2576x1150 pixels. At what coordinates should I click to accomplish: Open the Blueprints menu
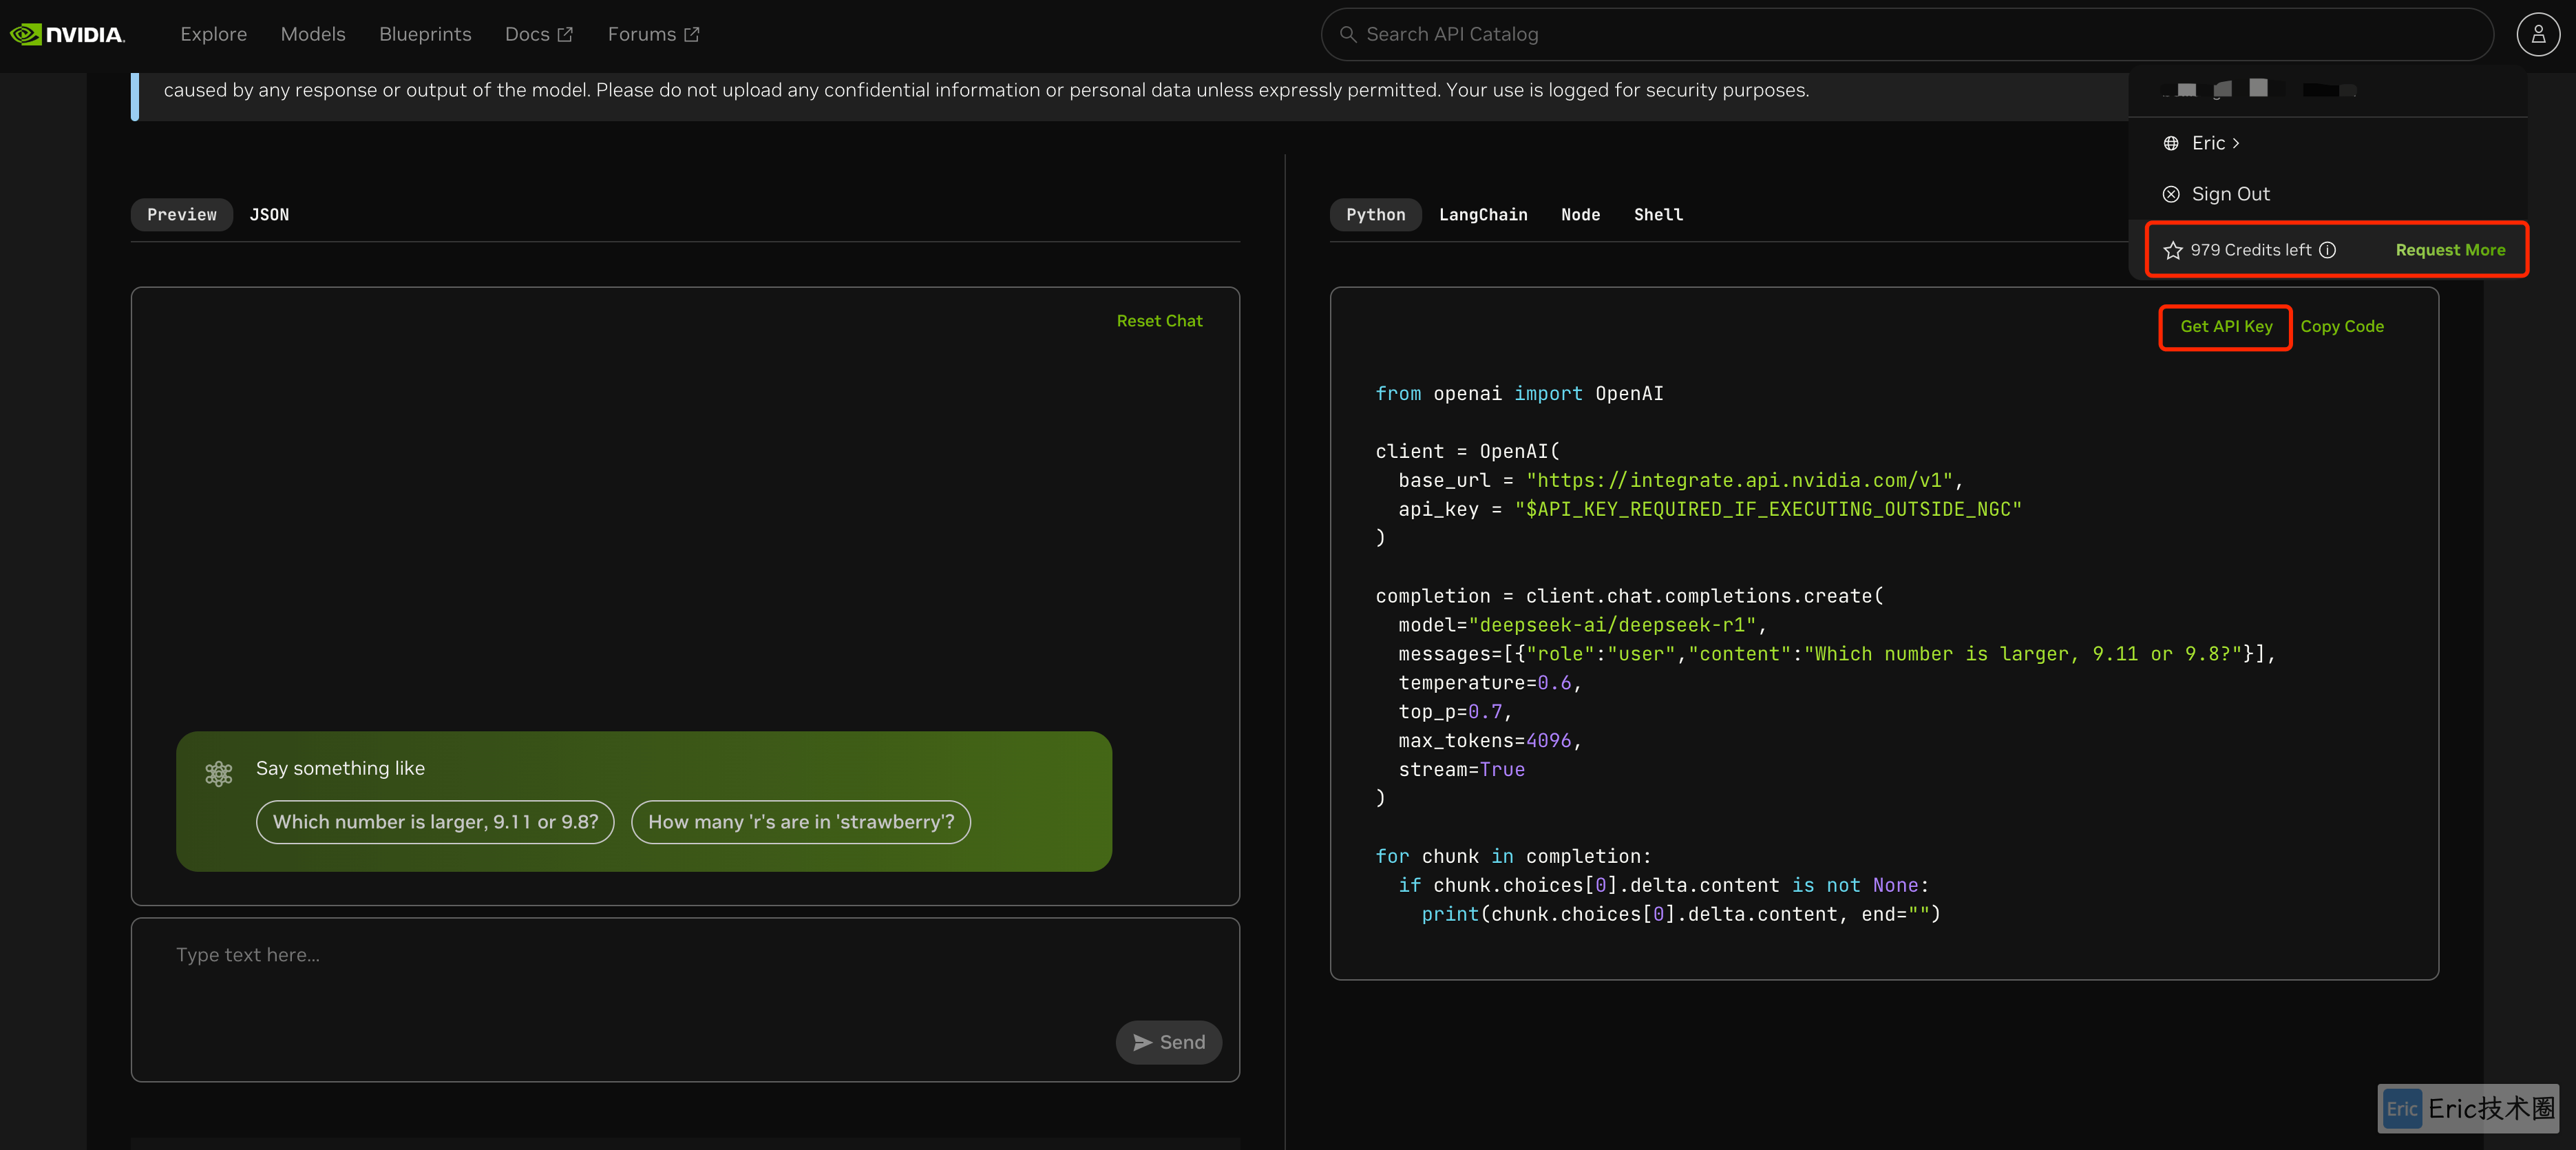(425, 34)
